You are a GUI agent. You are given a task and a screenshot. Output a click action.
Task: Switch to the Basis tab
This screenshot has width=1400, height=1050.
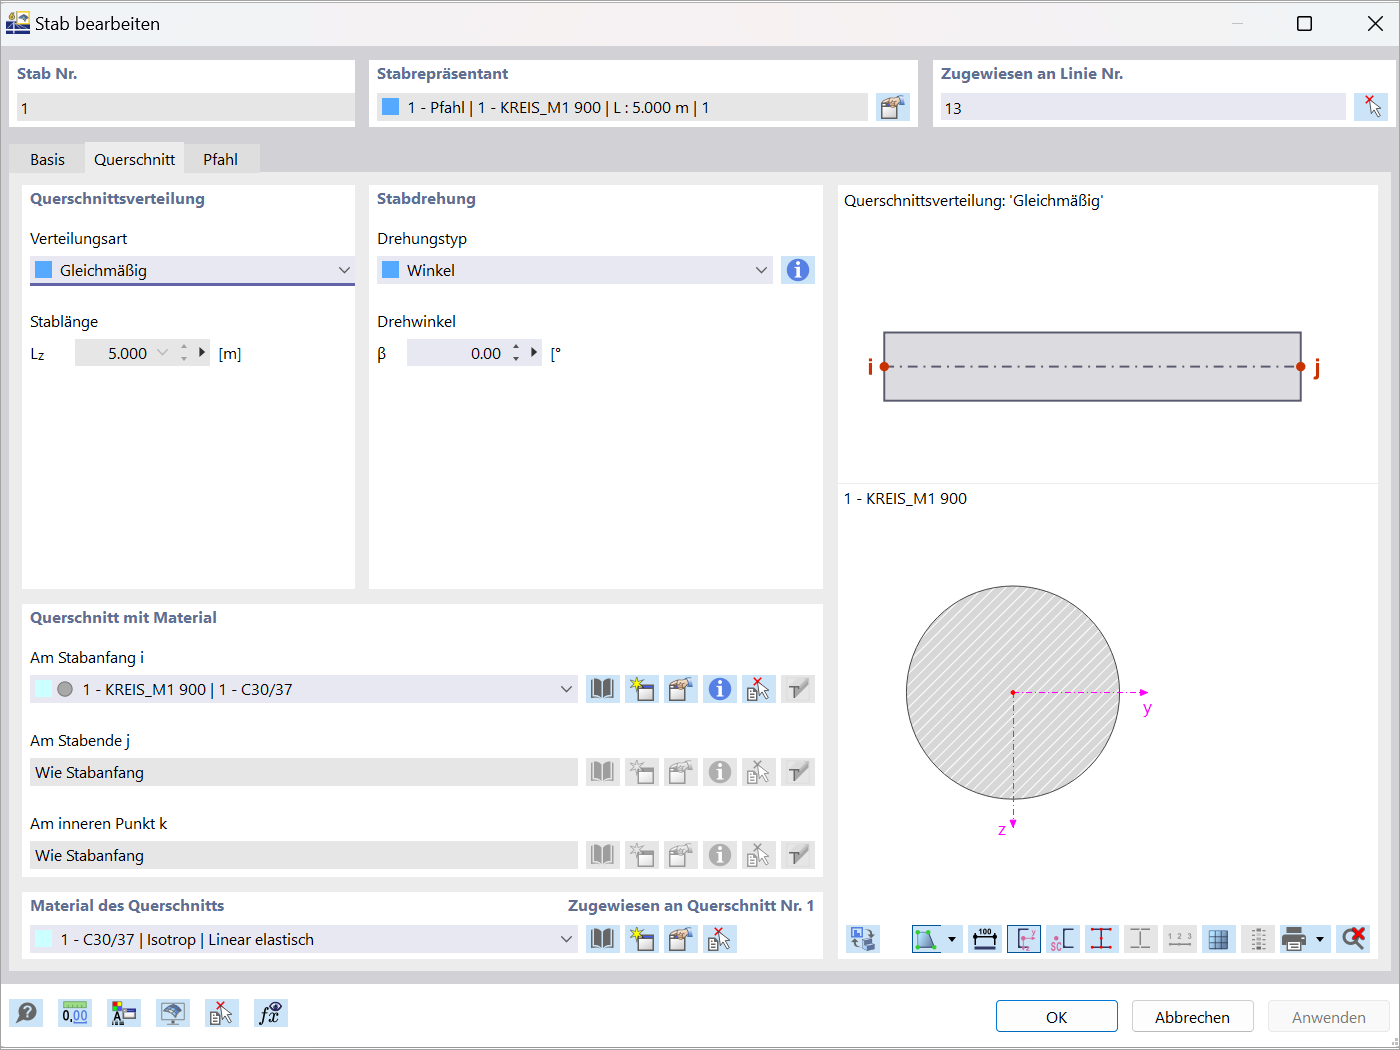tap(47, 159)
